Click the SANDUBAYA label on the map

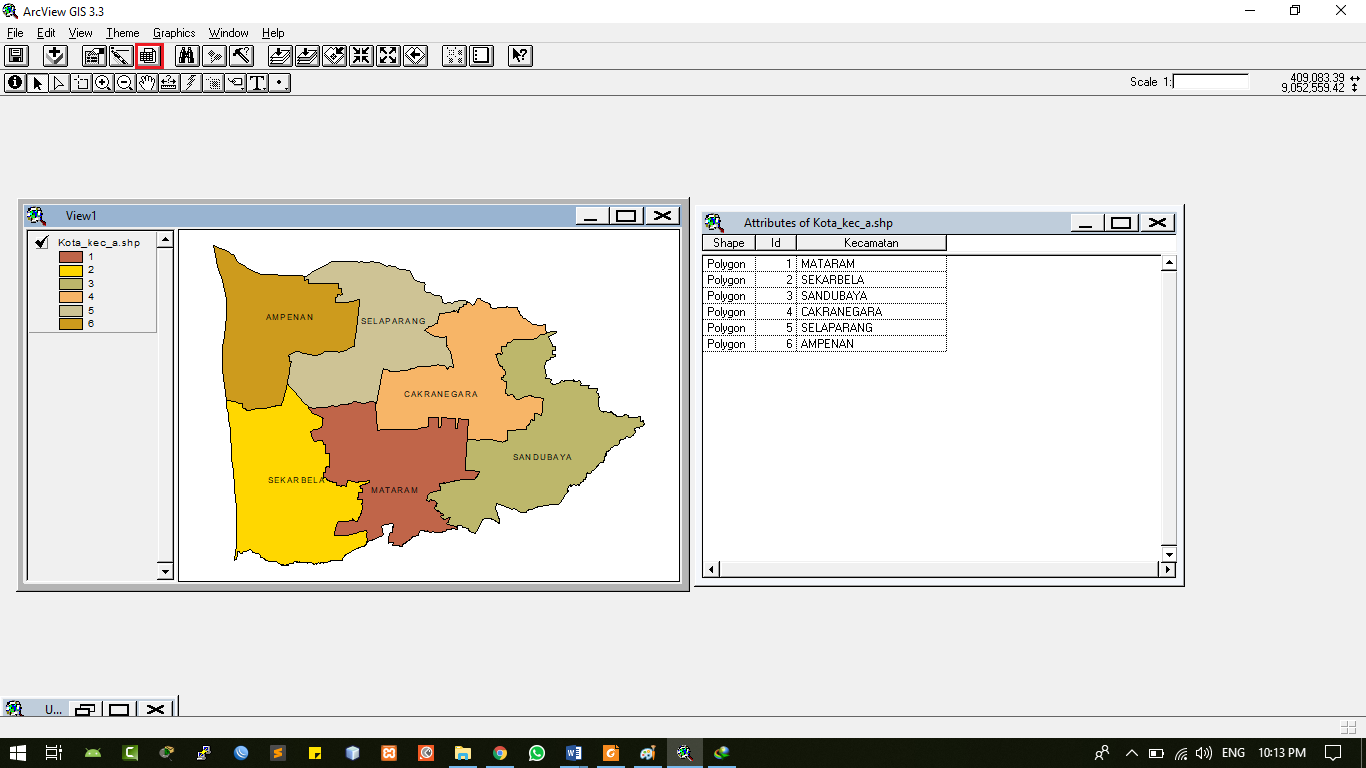[543, 457]
